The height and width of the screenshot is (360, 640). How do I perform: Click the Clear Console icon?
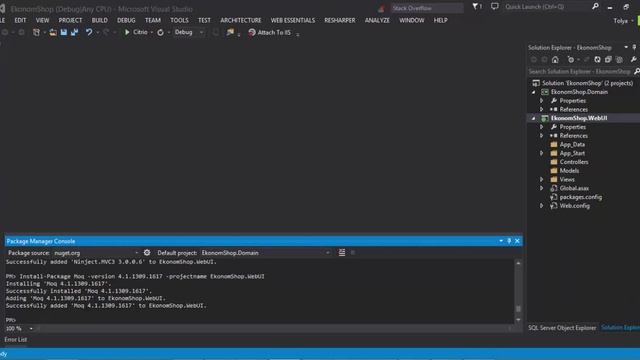click(x=342, y=253)
